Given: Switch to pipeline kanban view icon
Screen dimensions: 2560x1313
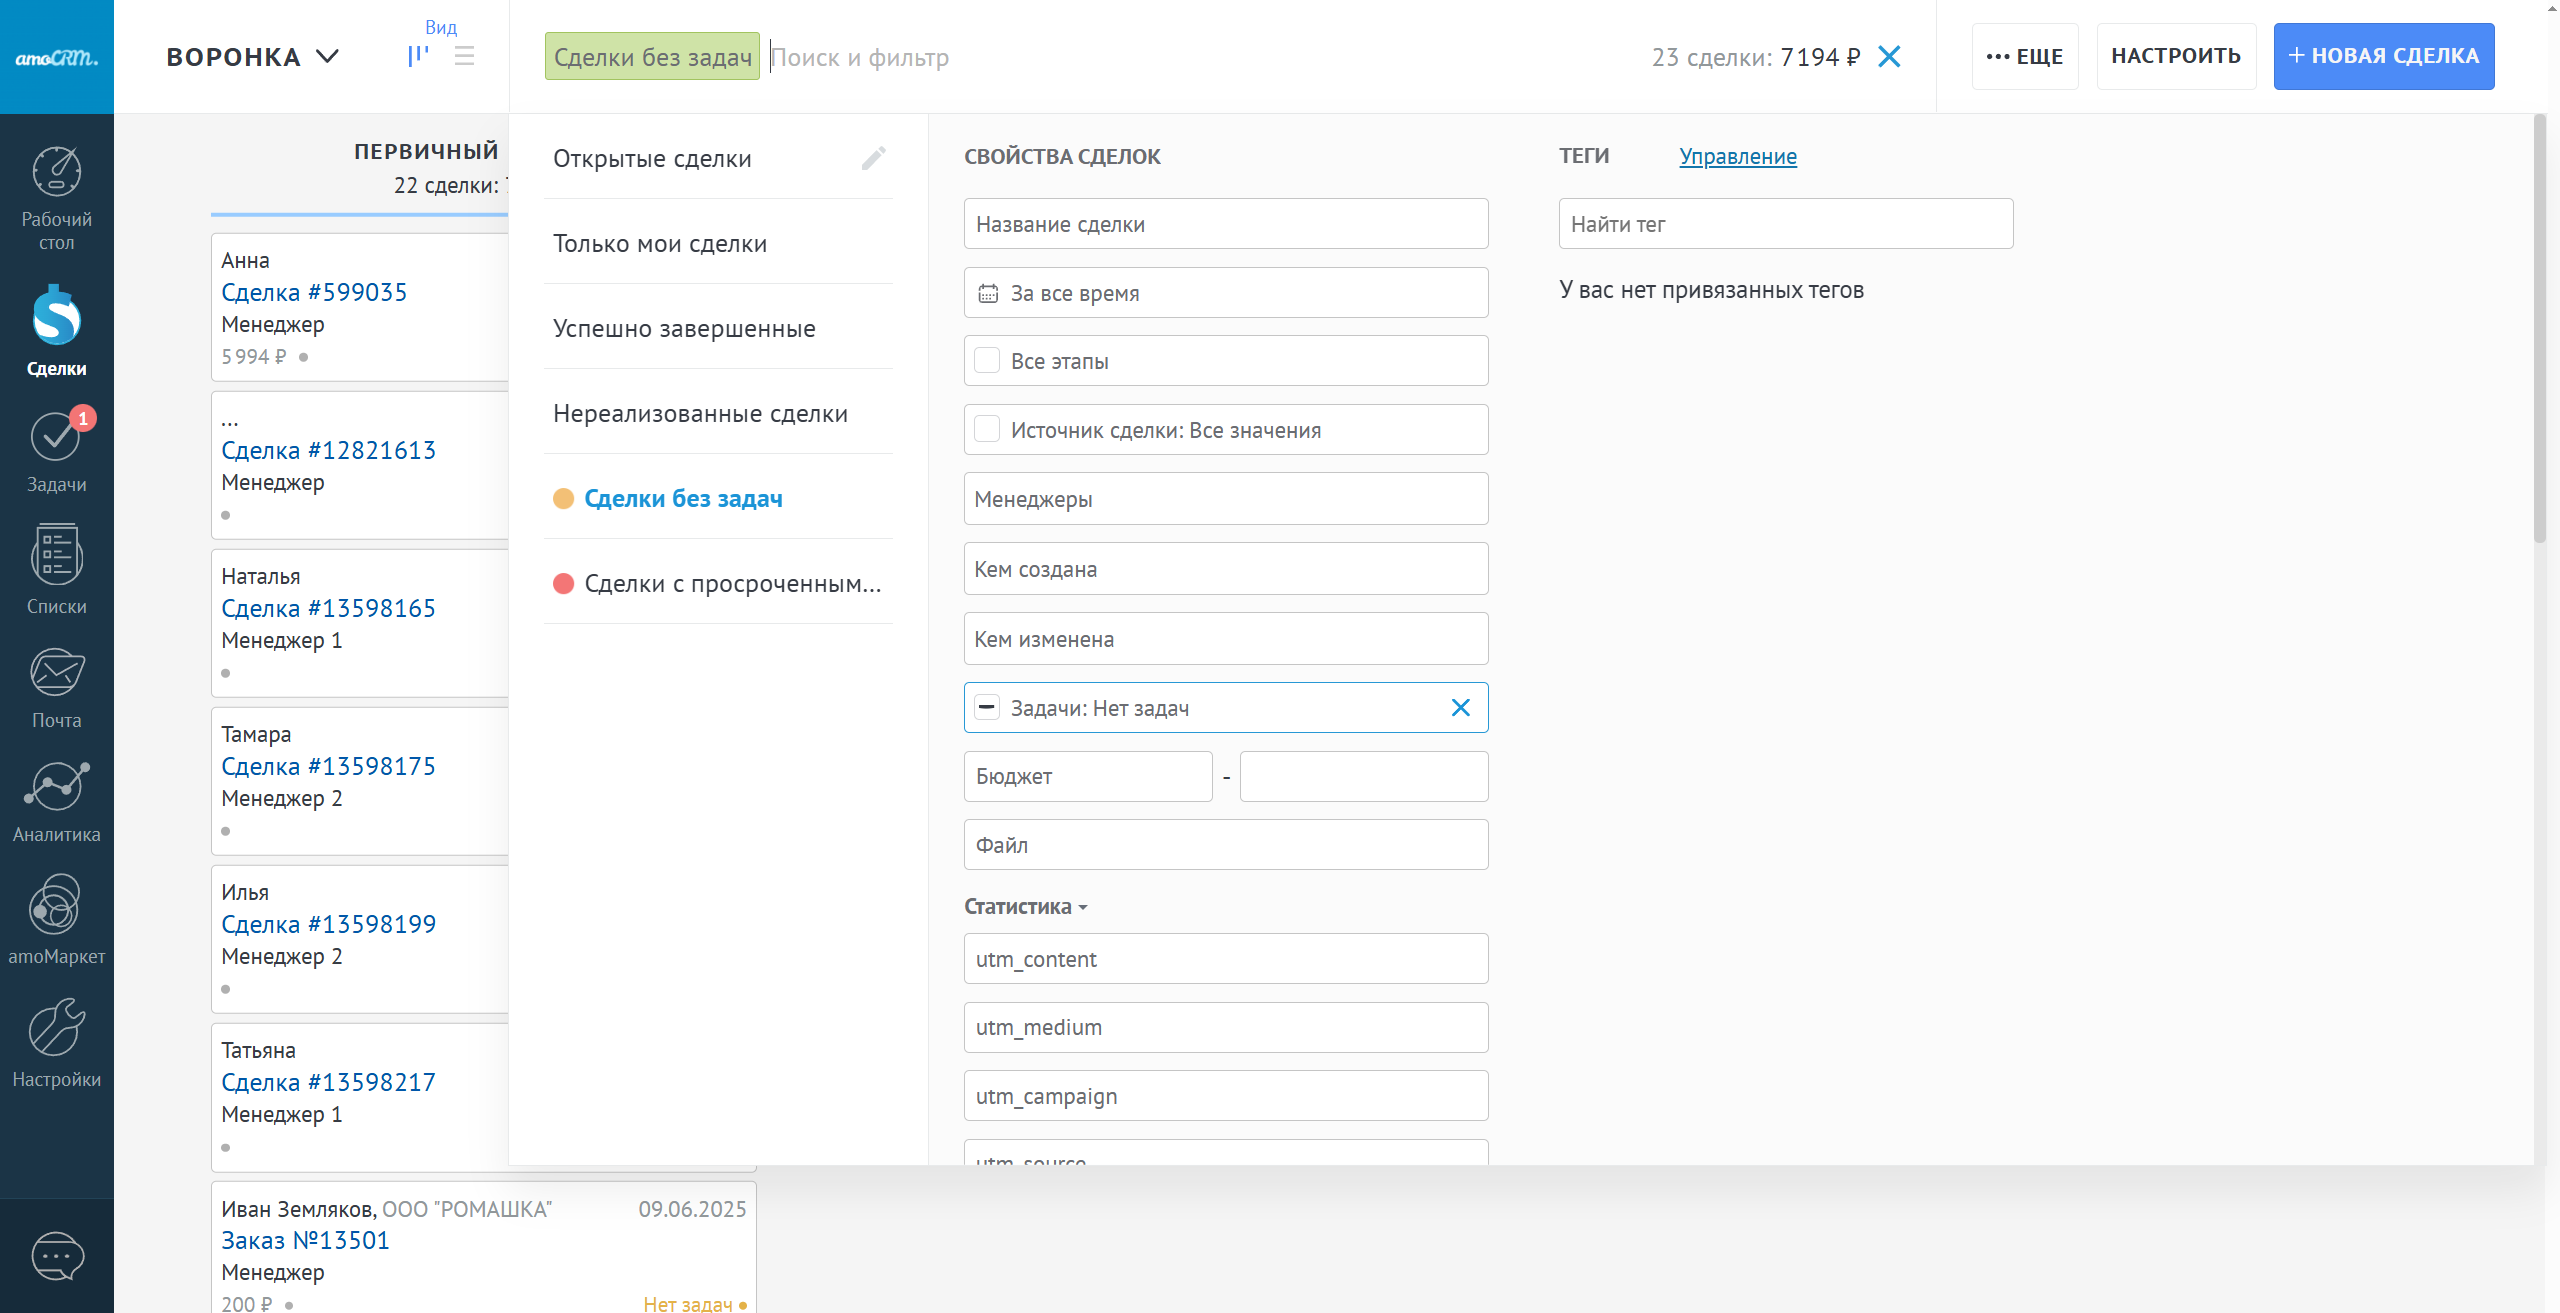Looking at the screenshot, I should pos(418,57).
